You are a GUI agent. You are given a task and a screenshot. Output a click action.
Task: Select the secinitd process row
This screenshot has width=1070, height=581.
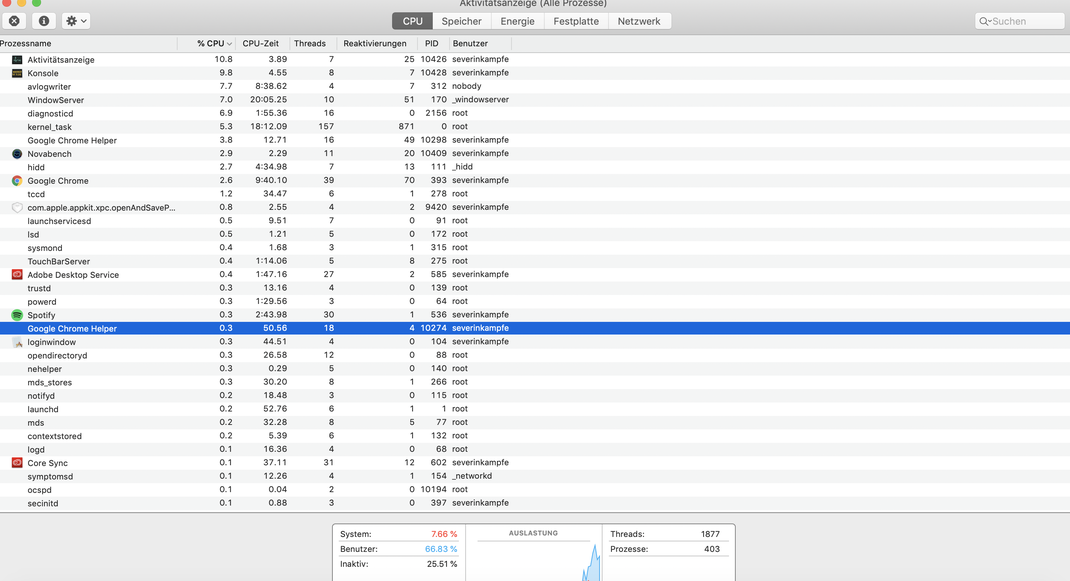[x=535, y=503]
